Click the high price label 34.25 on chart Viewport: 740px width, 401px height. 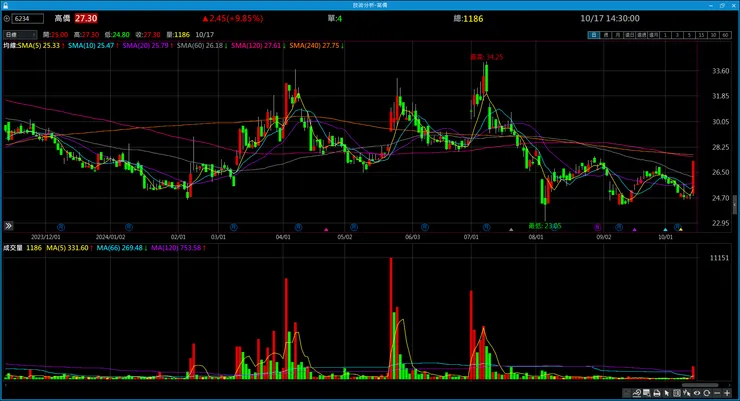[x=487, y=57]
